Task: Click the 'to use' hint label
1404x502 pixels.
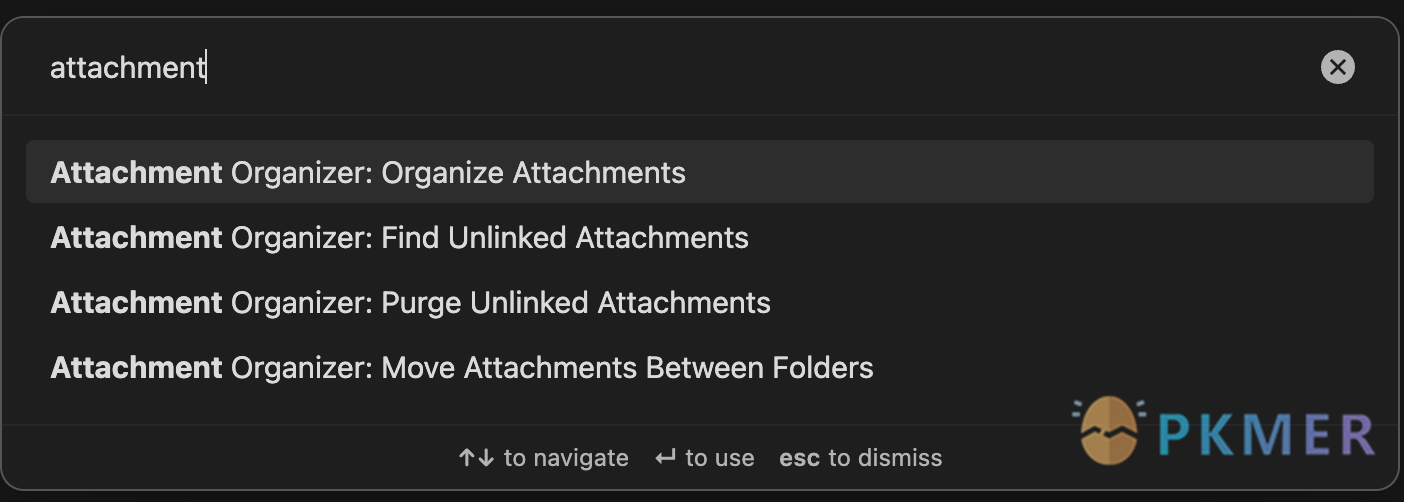Action: point(720,458)
